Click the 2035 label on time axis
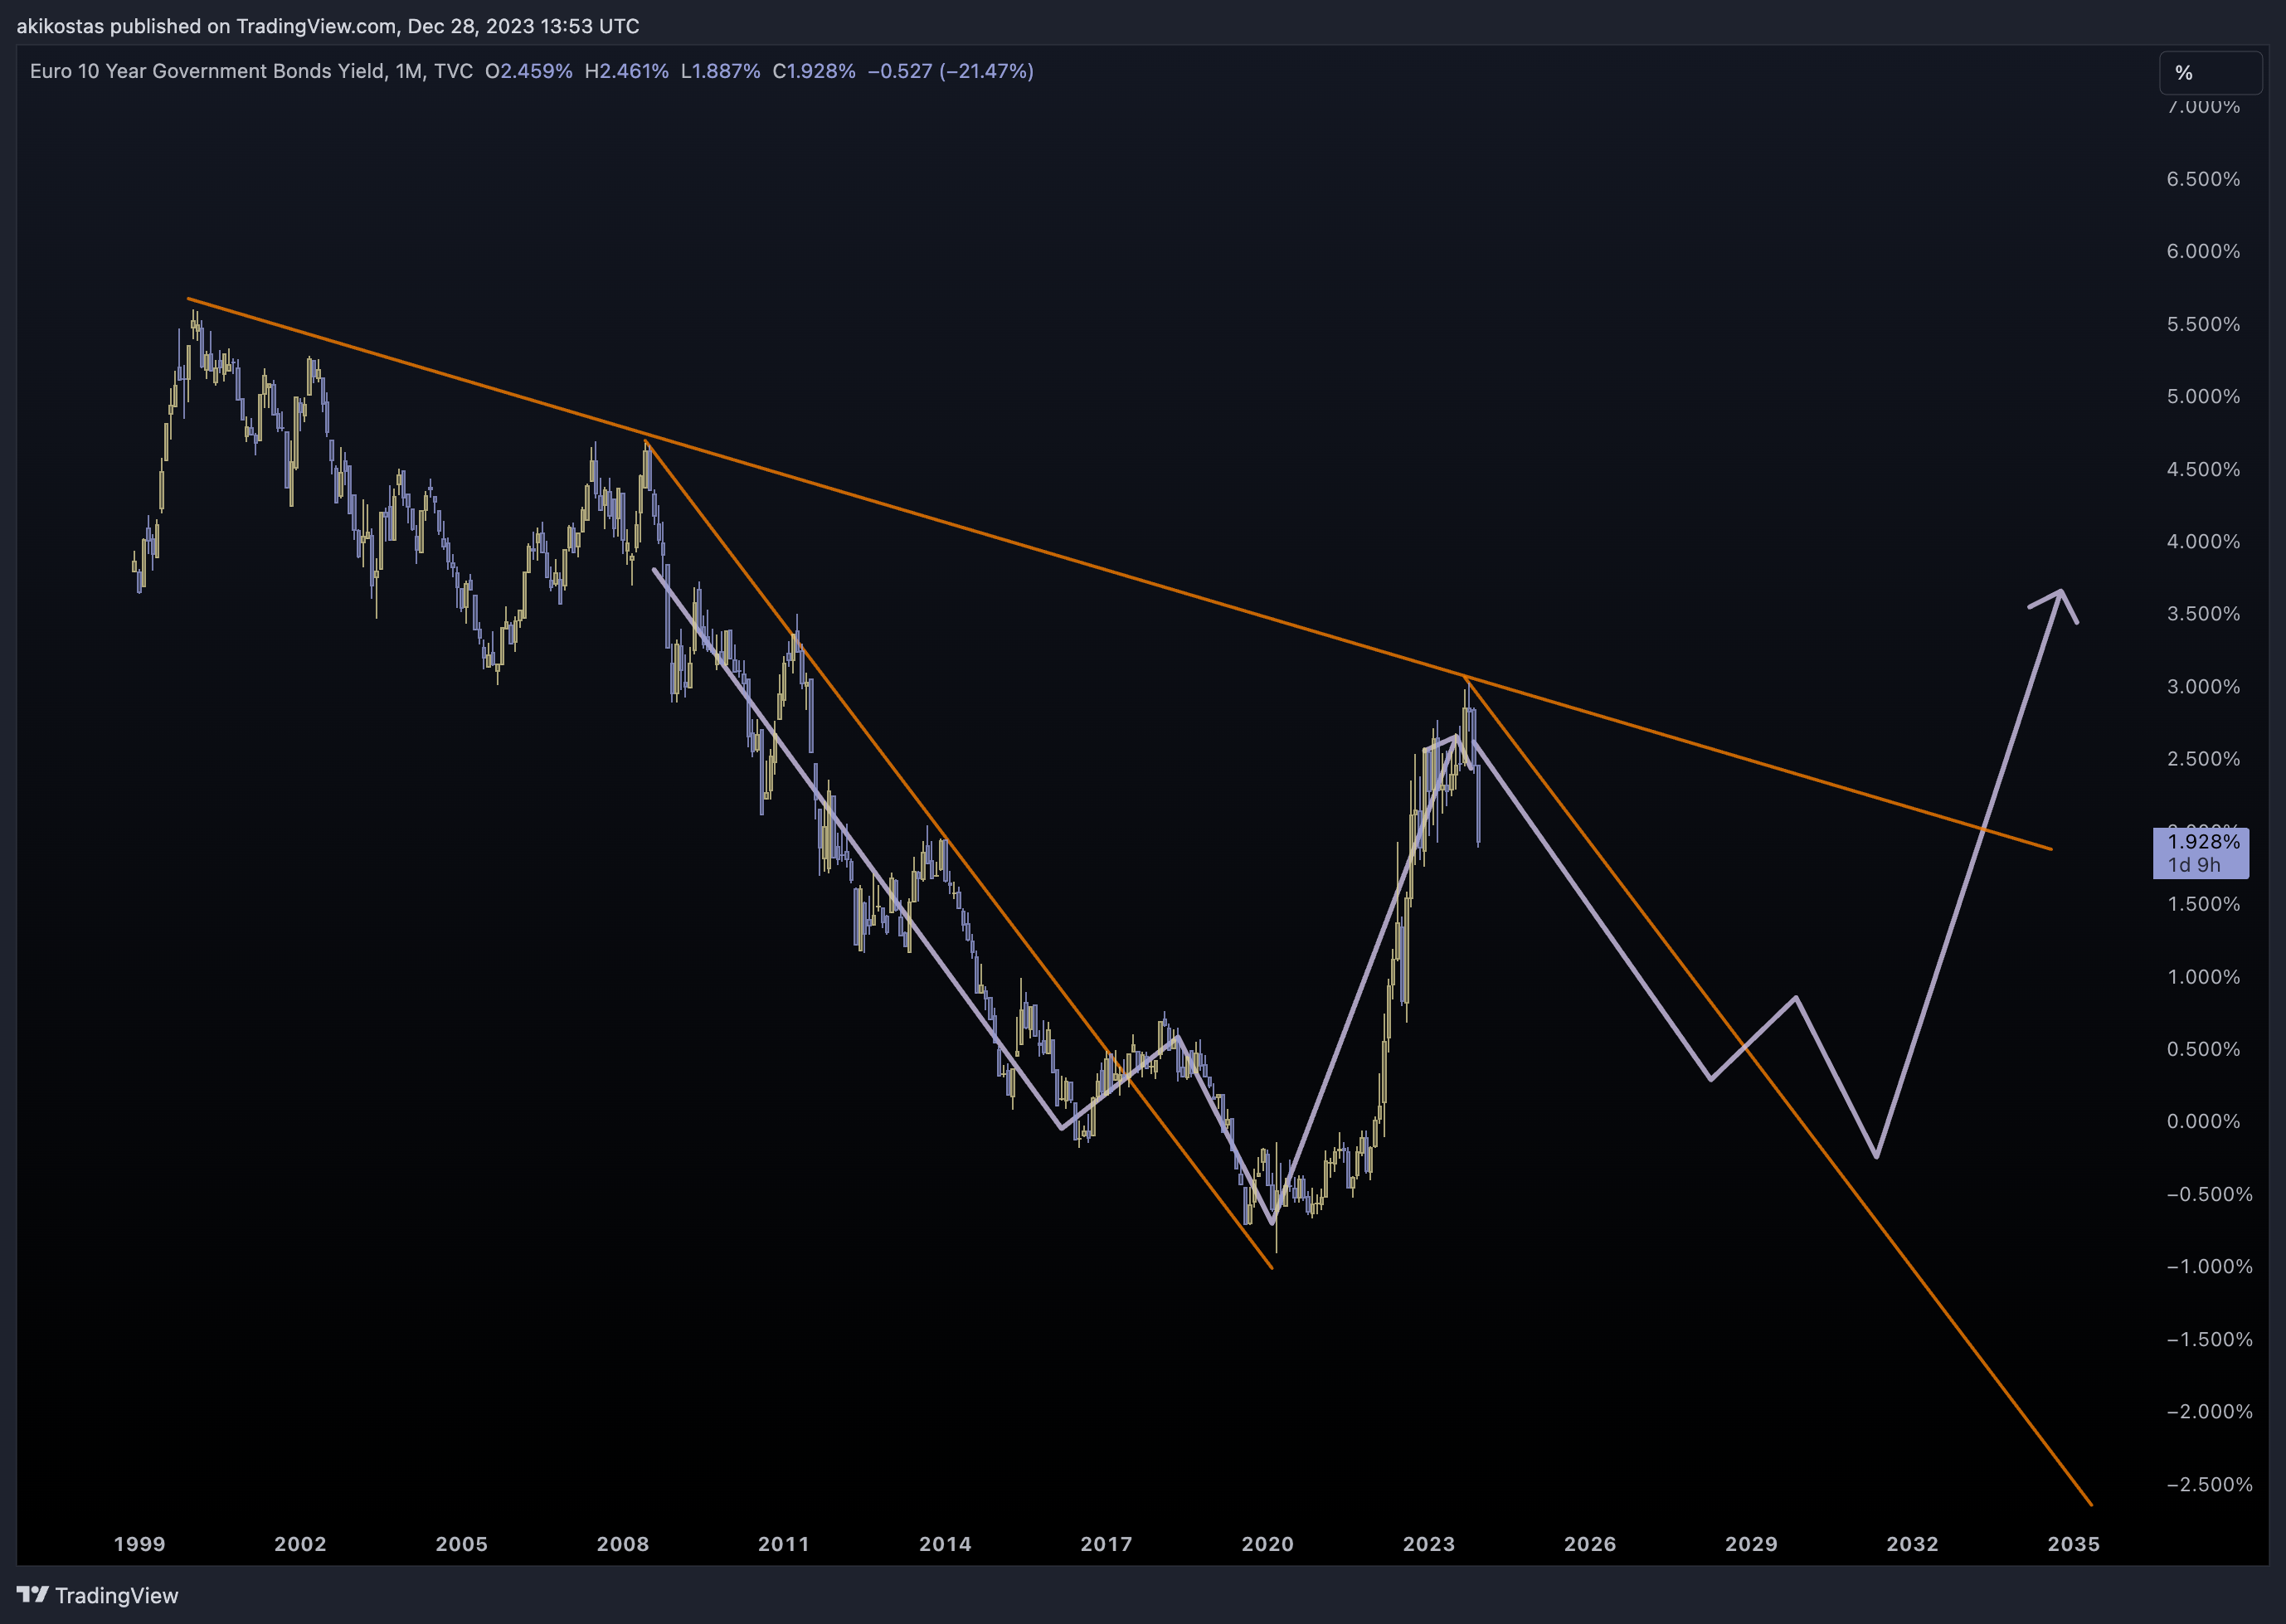This screenshot has width=2286, height=1624. [2074, 1544]
